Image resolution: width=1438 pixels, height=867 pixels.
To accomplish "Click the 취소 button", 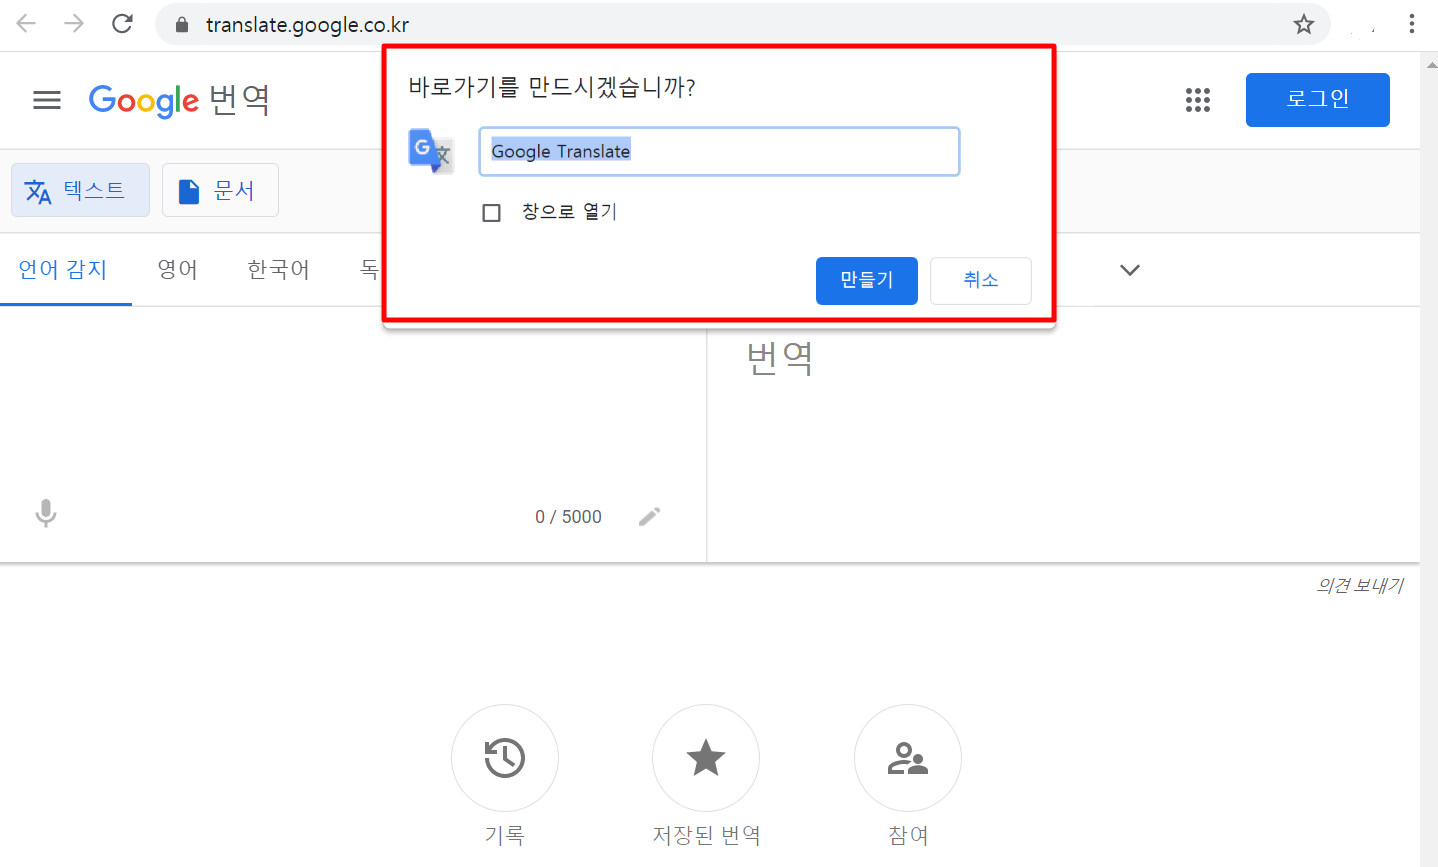I will 980,280.
